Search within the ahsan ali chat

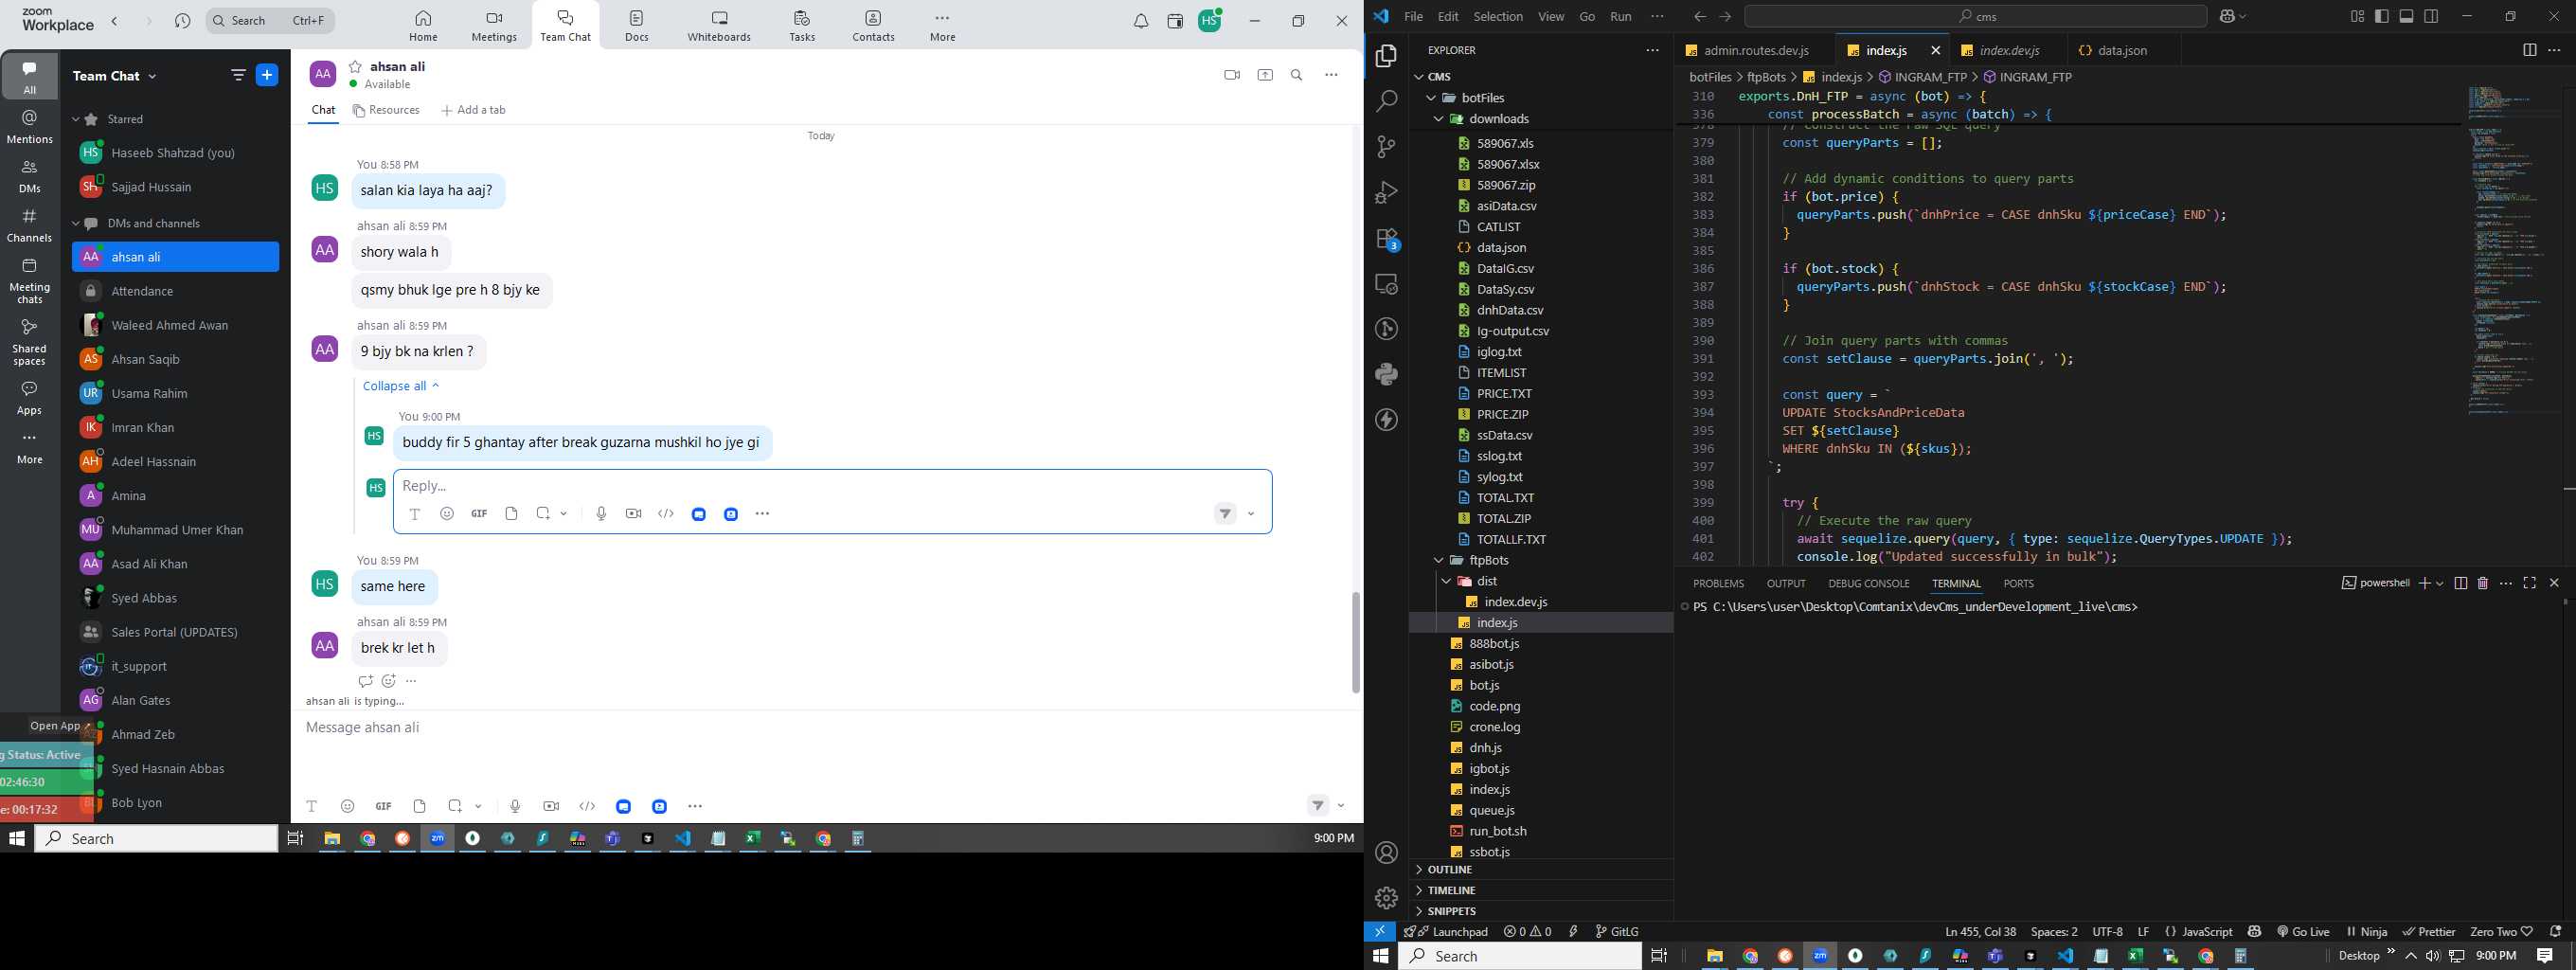[1297, 75]
